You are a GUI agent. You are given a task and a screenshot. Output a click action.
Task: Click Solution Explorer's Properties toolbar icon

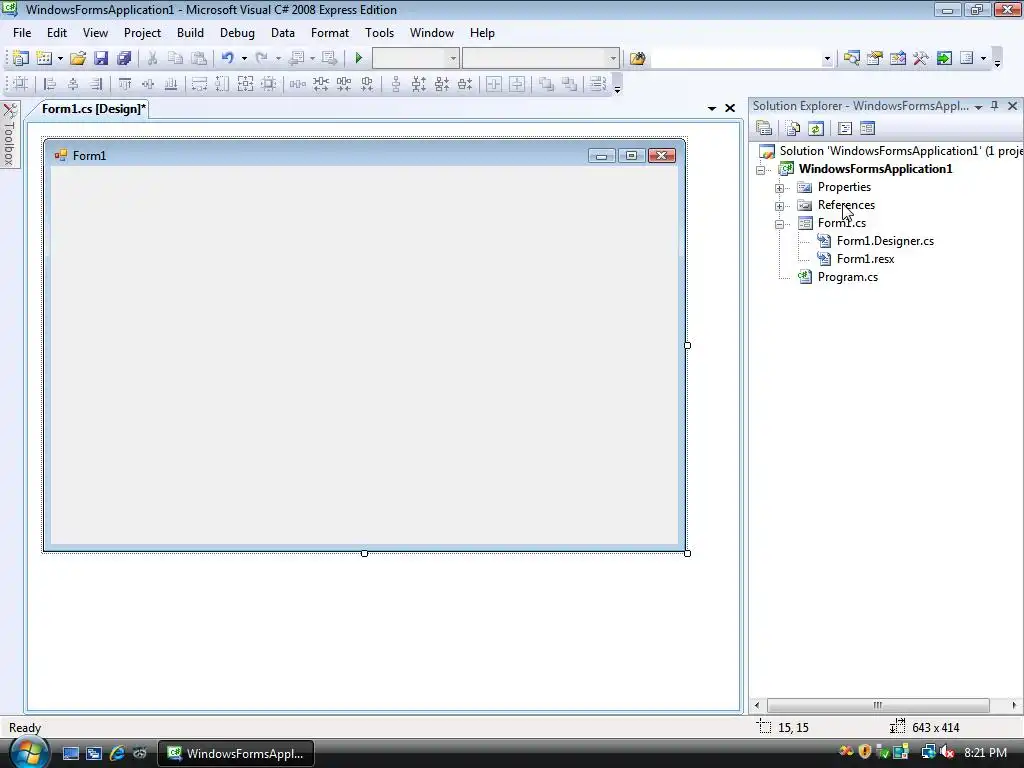point(764,128)
